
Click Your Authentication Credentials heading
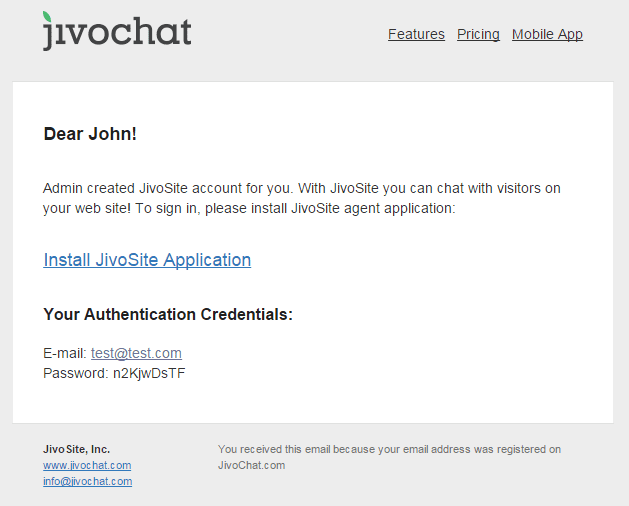pos(168,314)
